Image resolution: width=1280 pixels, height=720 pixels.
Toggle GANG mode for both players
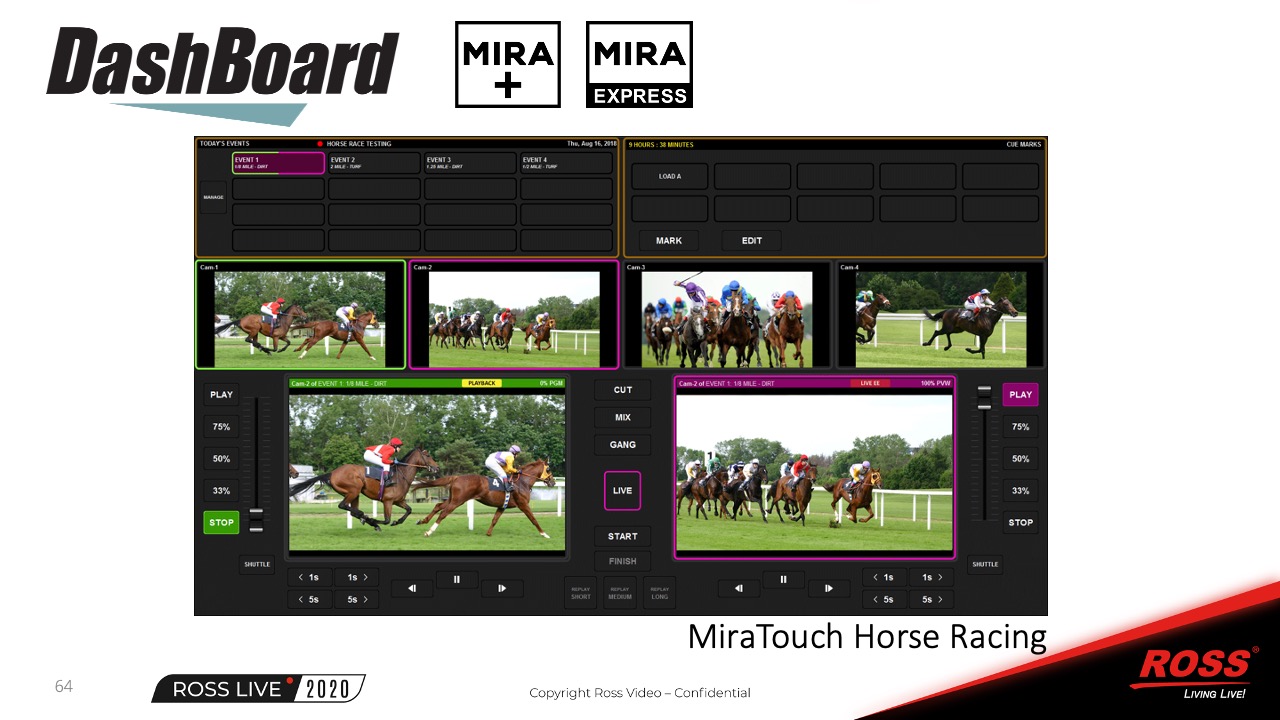[x=622, y=445]
